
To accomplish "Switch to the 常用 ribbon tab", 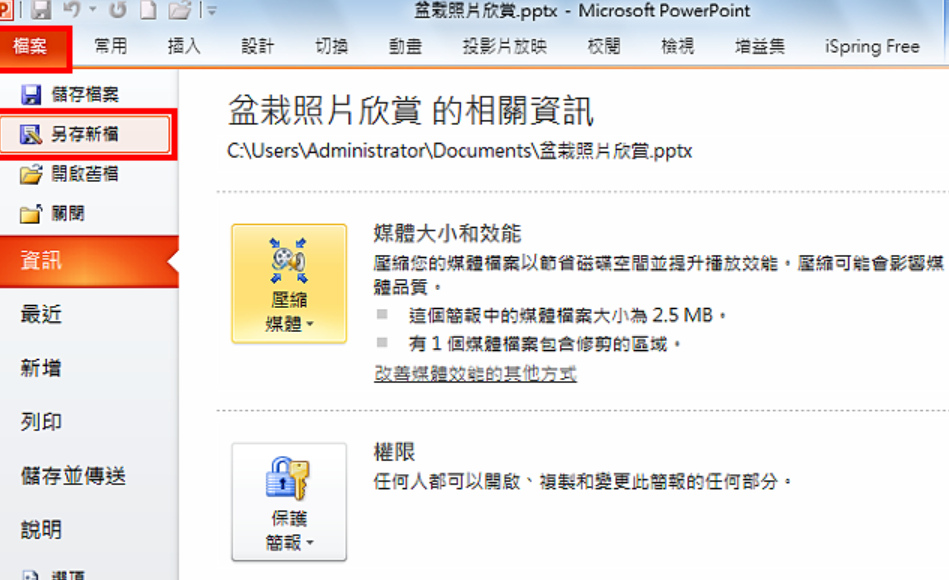I will [111, 46].
